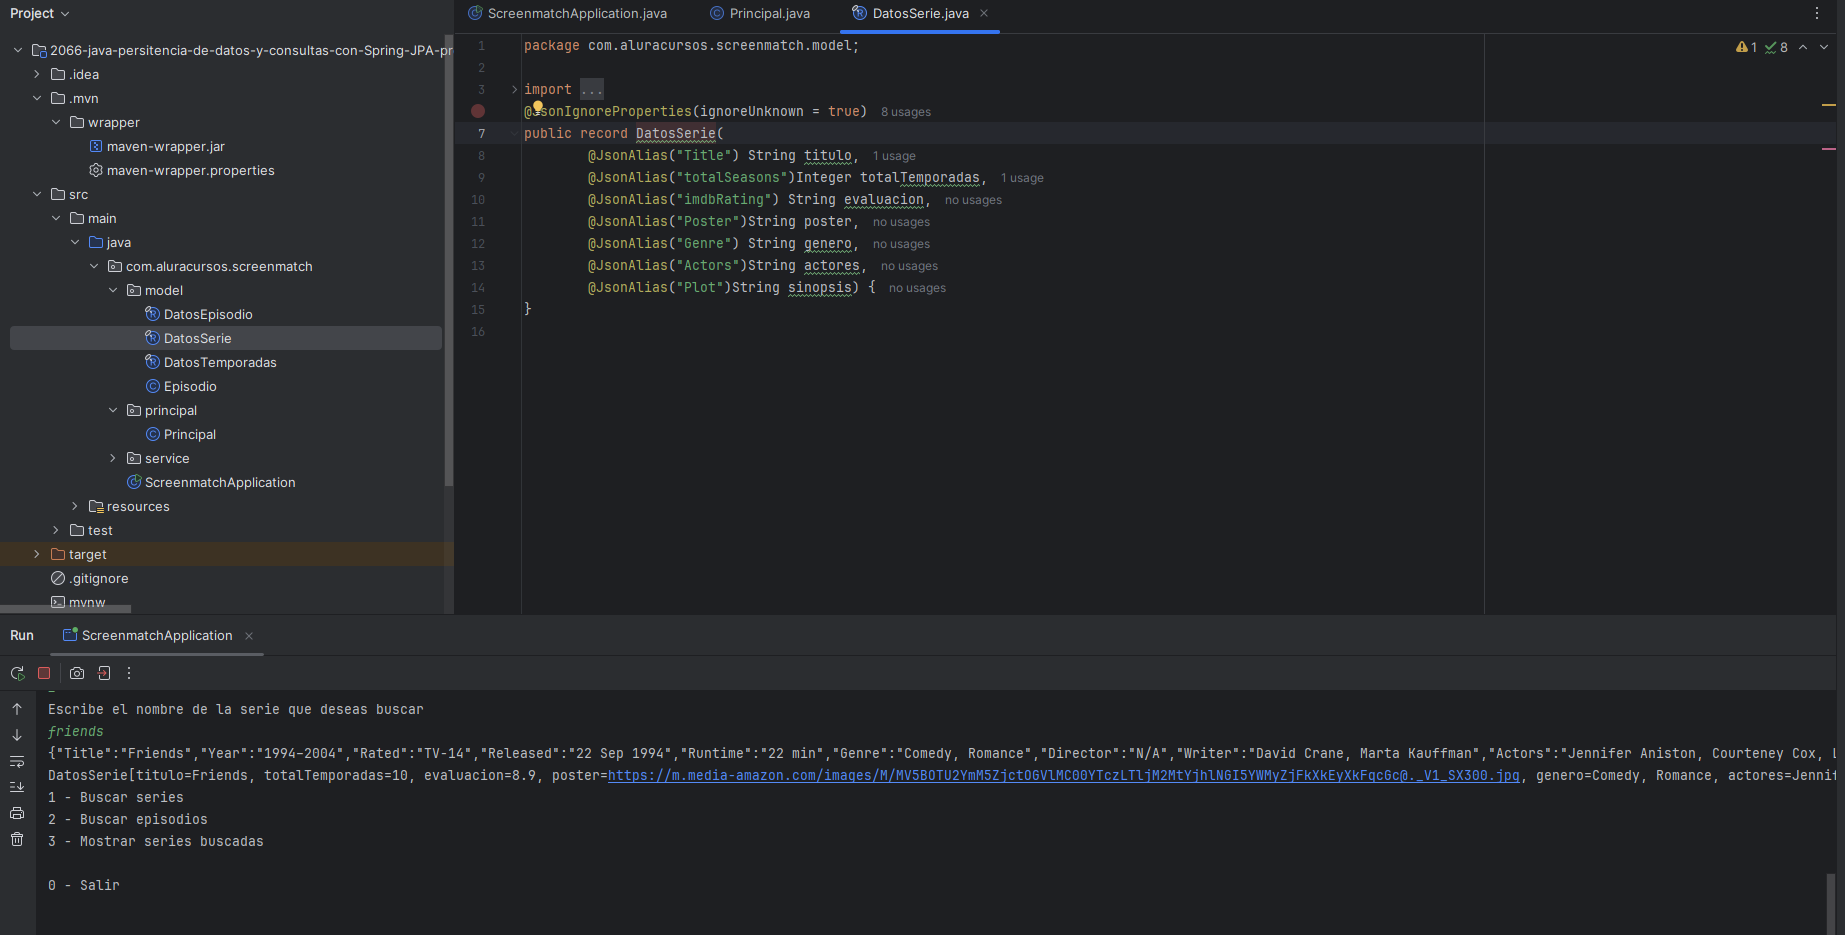Click the project tree horizontal scrollbar
1845x935 pixels.
pyautogui.click(x=65, y=609)
